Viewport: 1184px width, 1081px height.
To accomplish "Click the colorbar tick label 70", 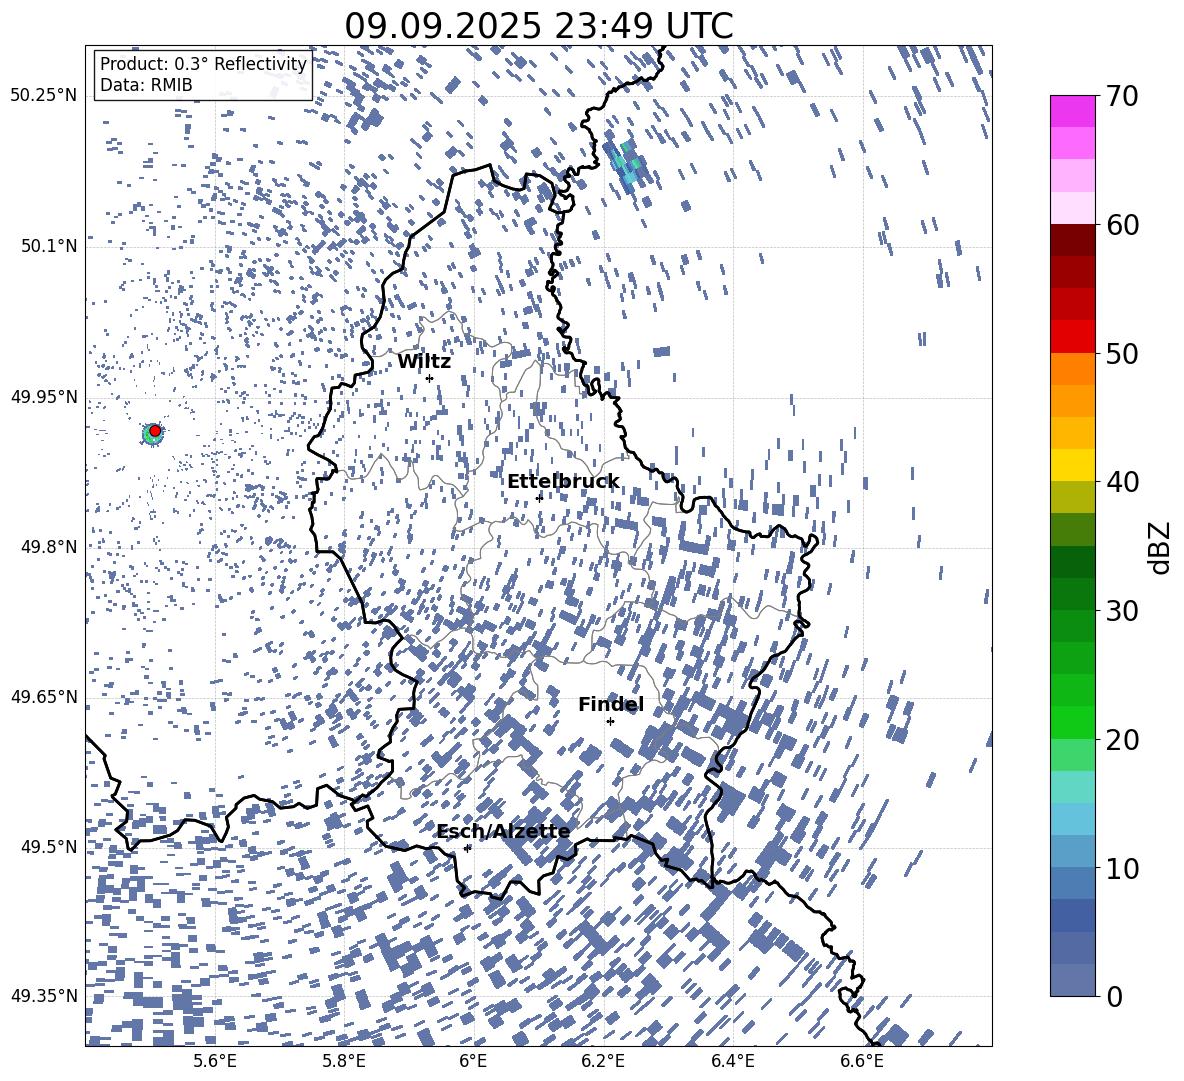I will [1122, 97].
